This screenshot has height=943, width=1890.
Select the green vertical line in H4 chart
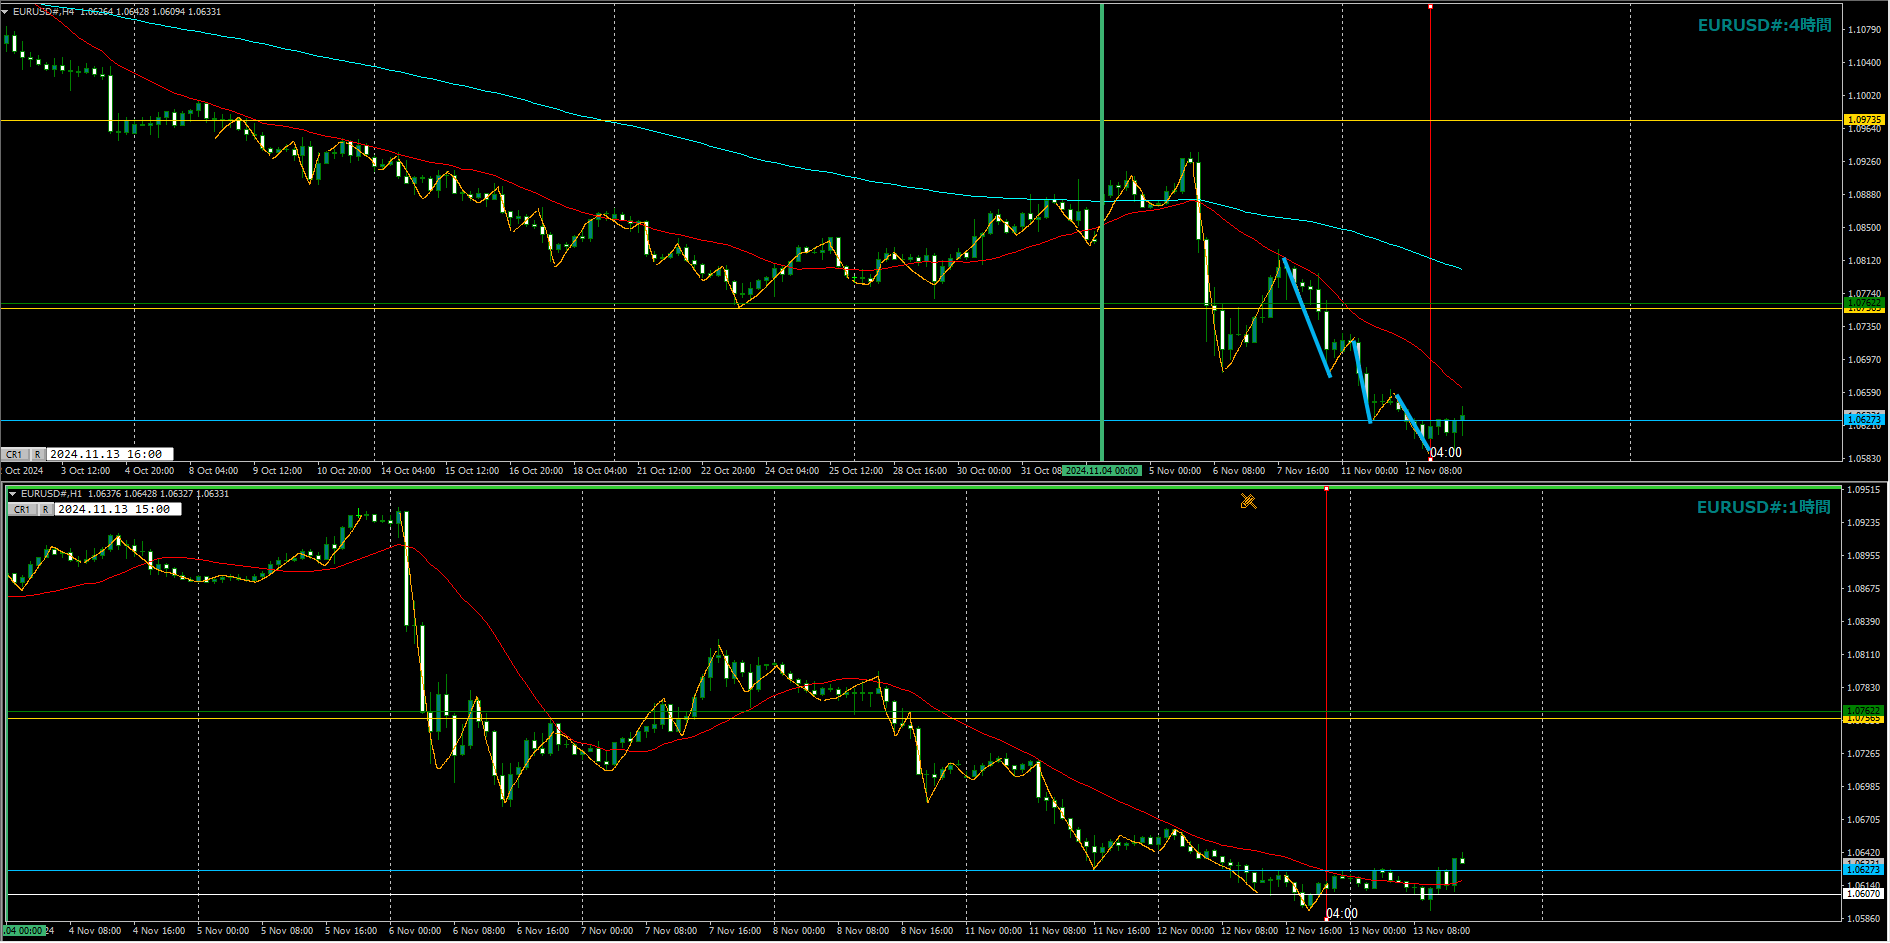[1102, 230]
